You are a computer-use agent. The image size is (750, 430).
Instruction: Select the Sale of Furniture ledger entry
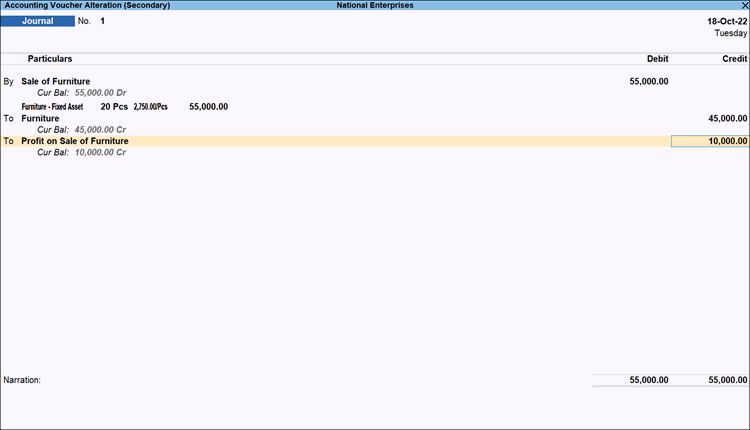70,81
